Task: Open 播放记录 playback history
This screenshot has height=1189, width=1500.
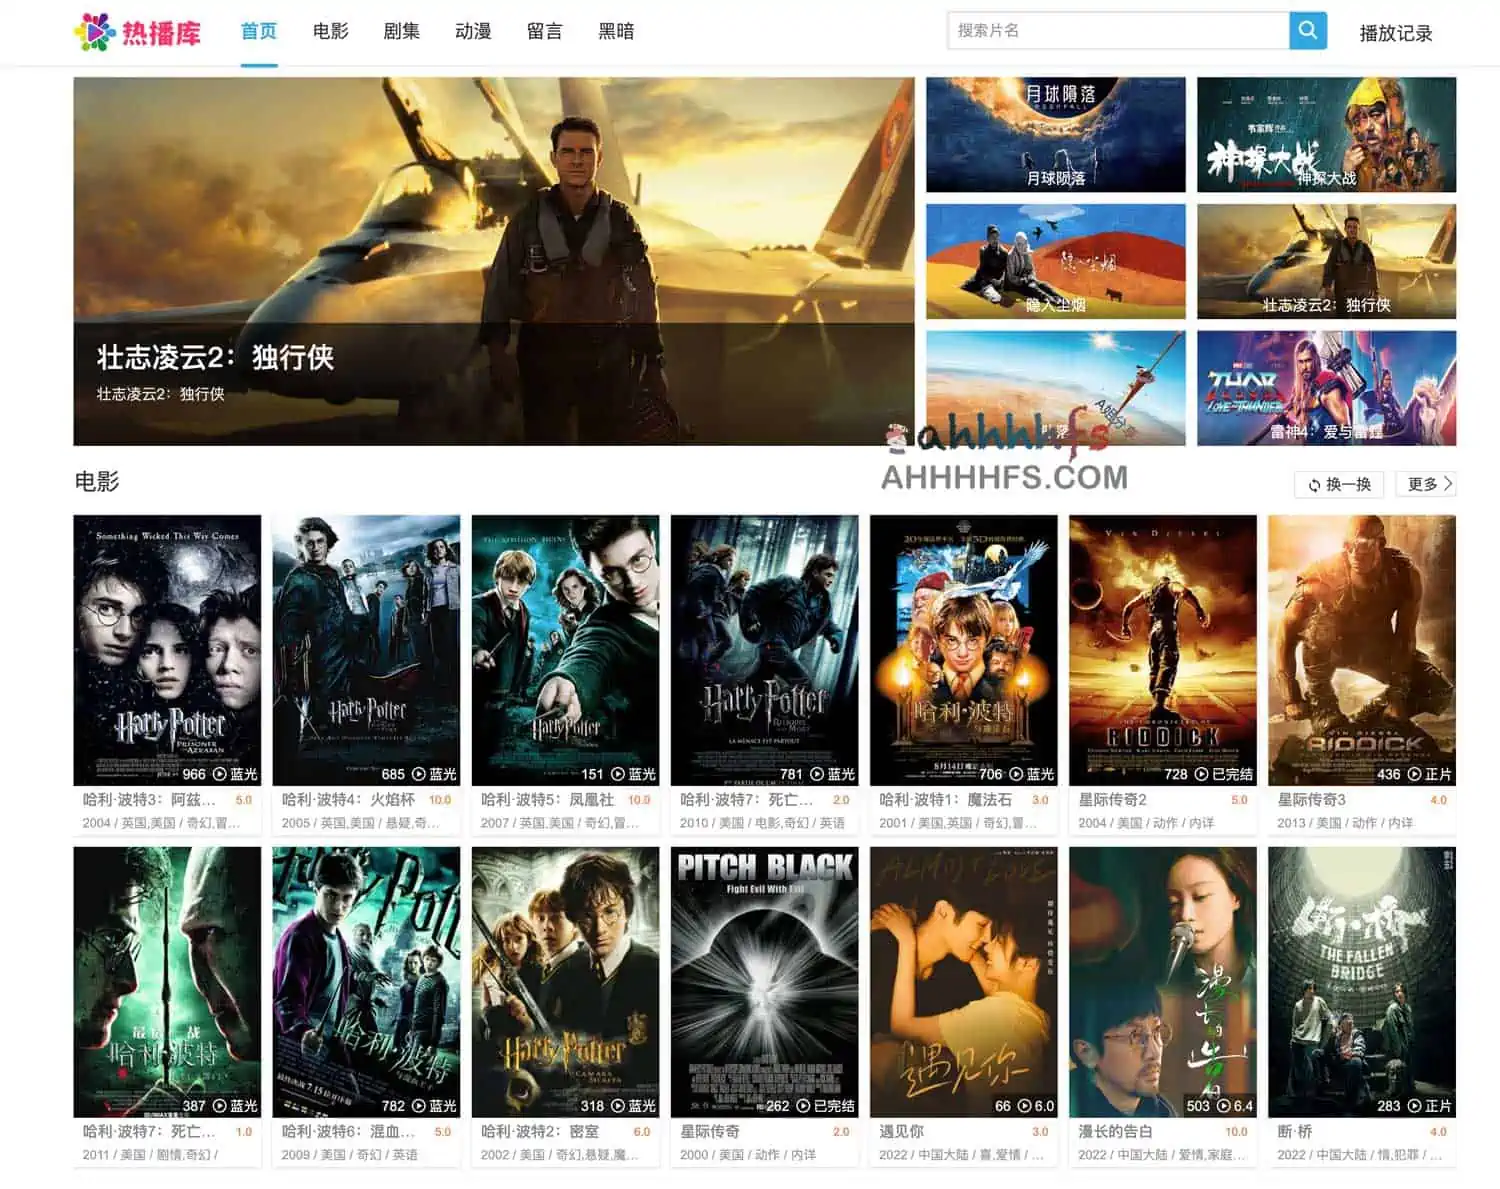Action: pyautogui.click(x=1395, y=33)
